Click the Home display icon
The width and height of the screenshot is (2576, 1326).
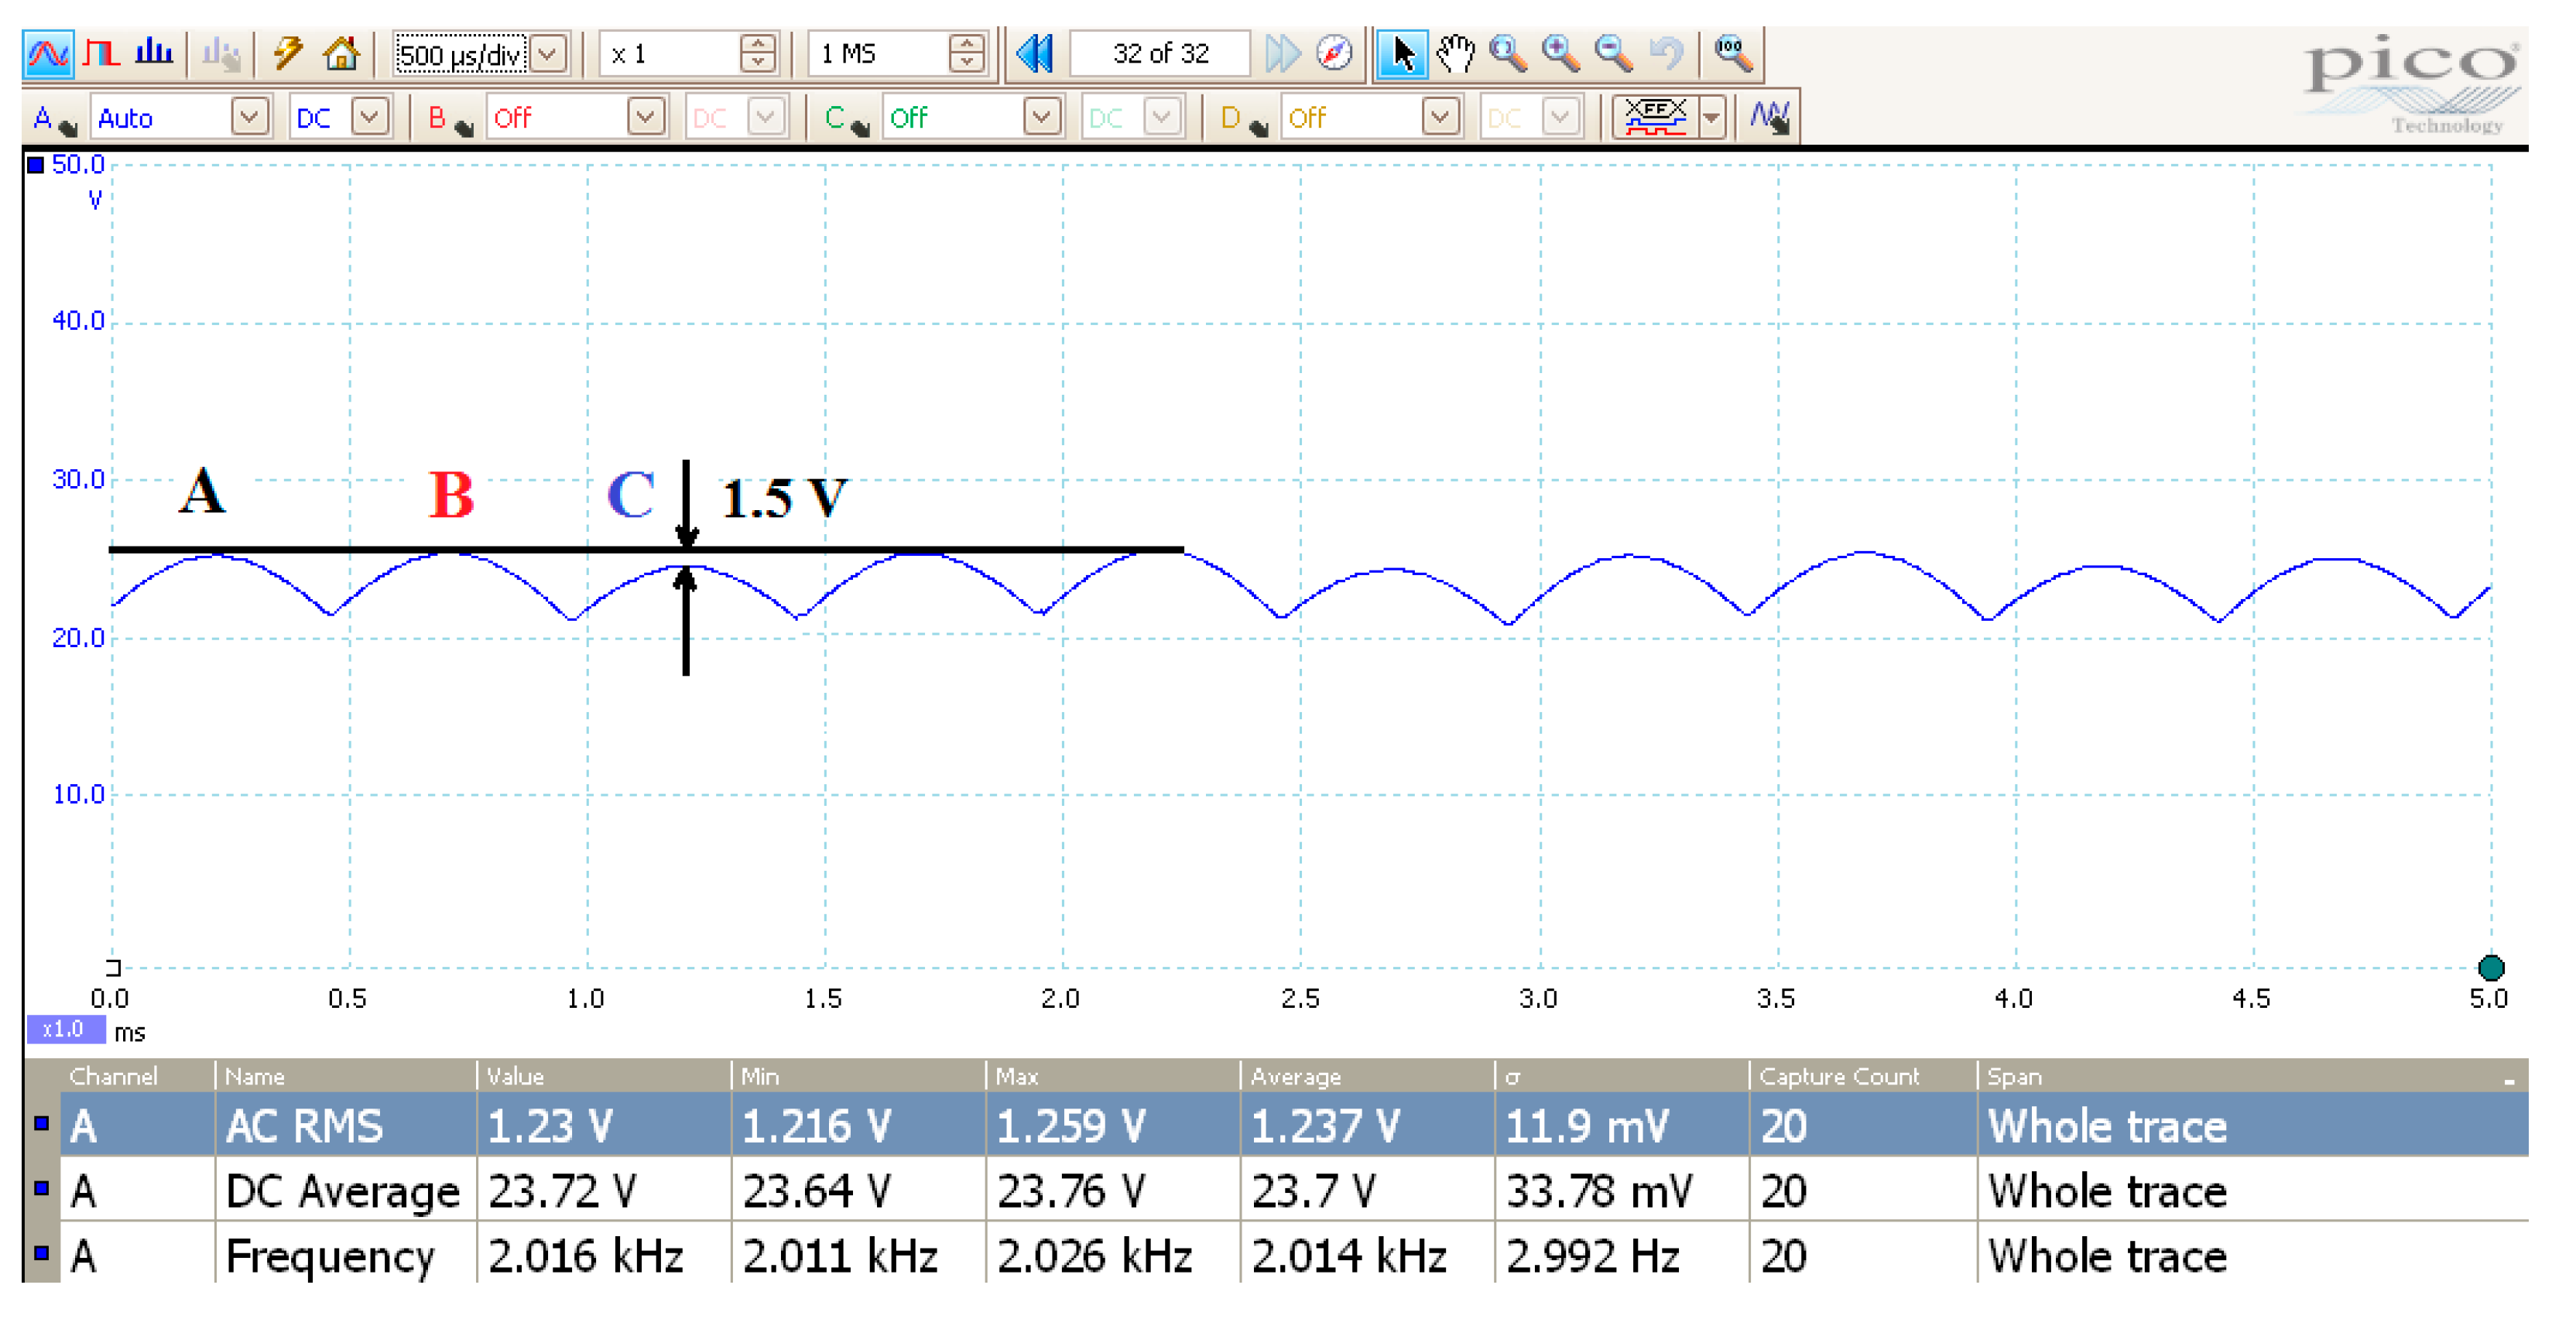click(x=341, y=53)
